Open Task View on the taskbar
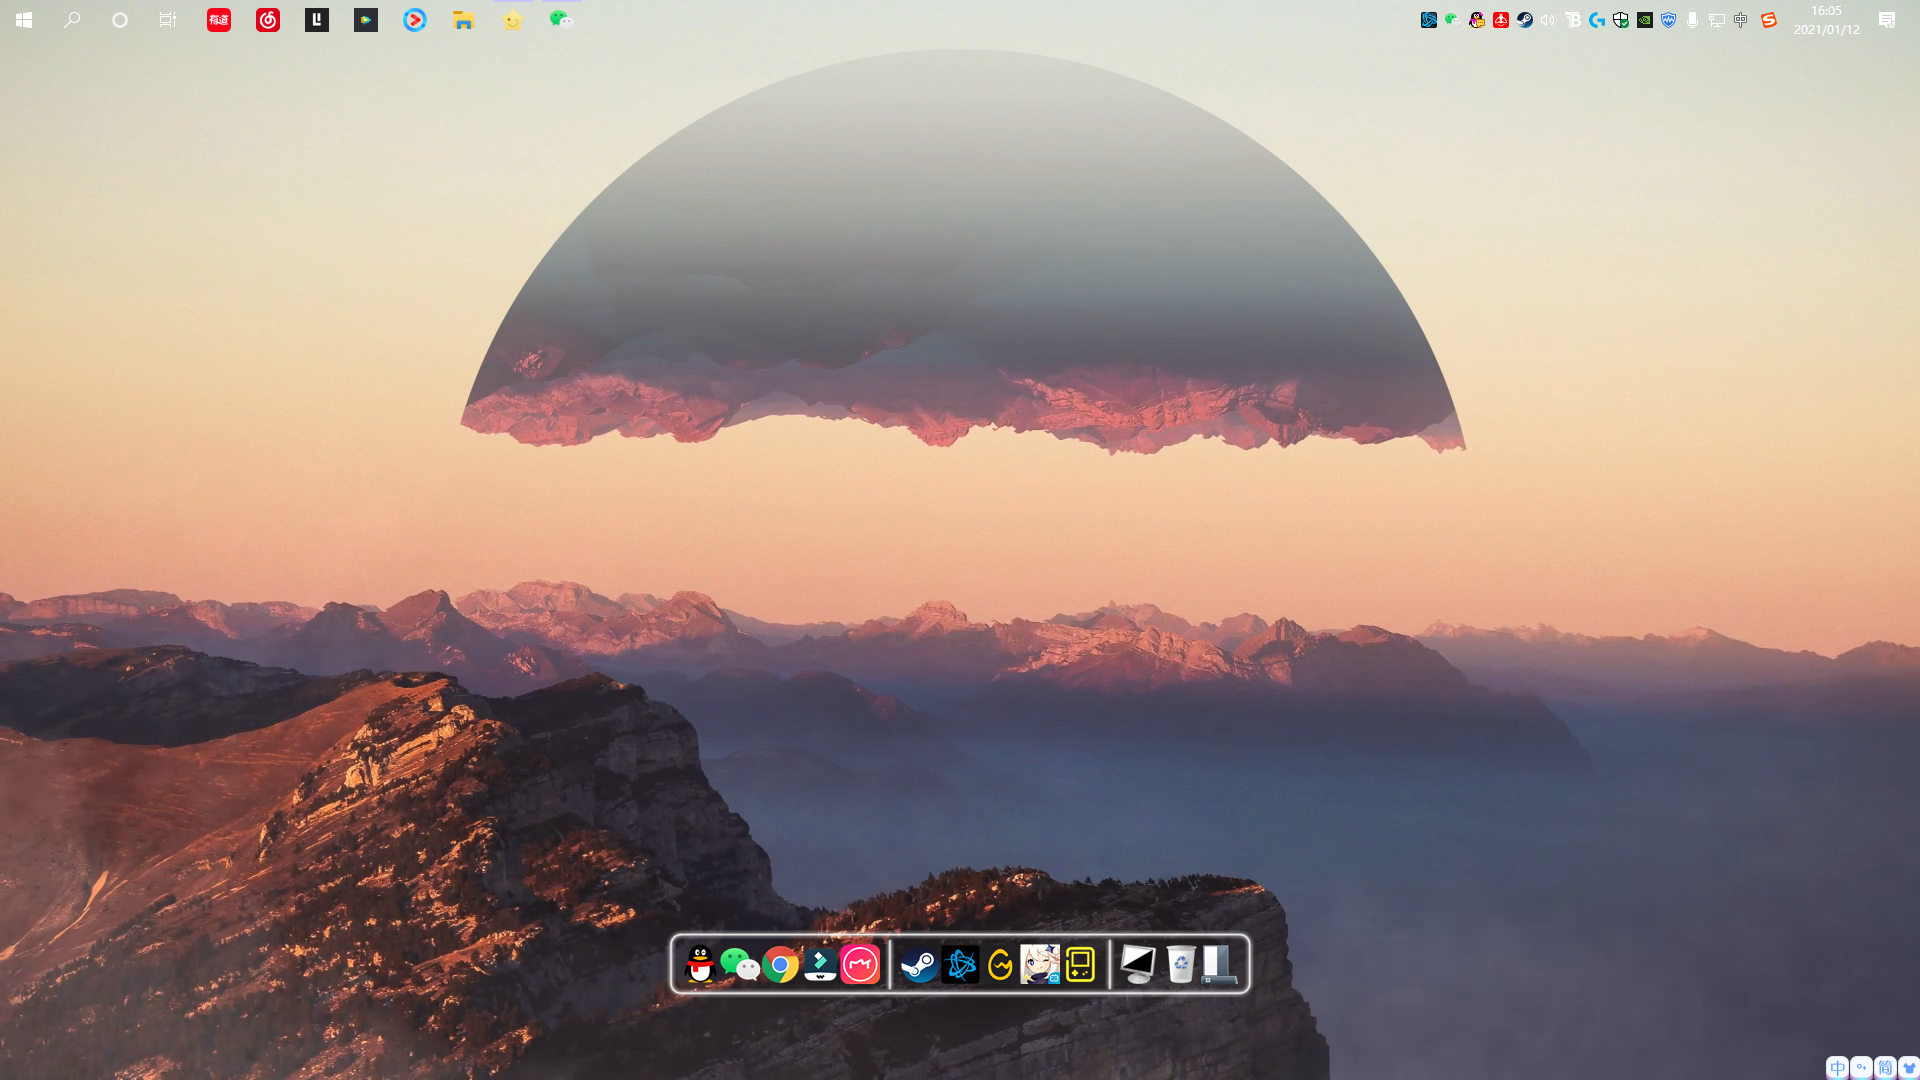This screenshot has height=1080, width=1920. click(x=168, y=20)
